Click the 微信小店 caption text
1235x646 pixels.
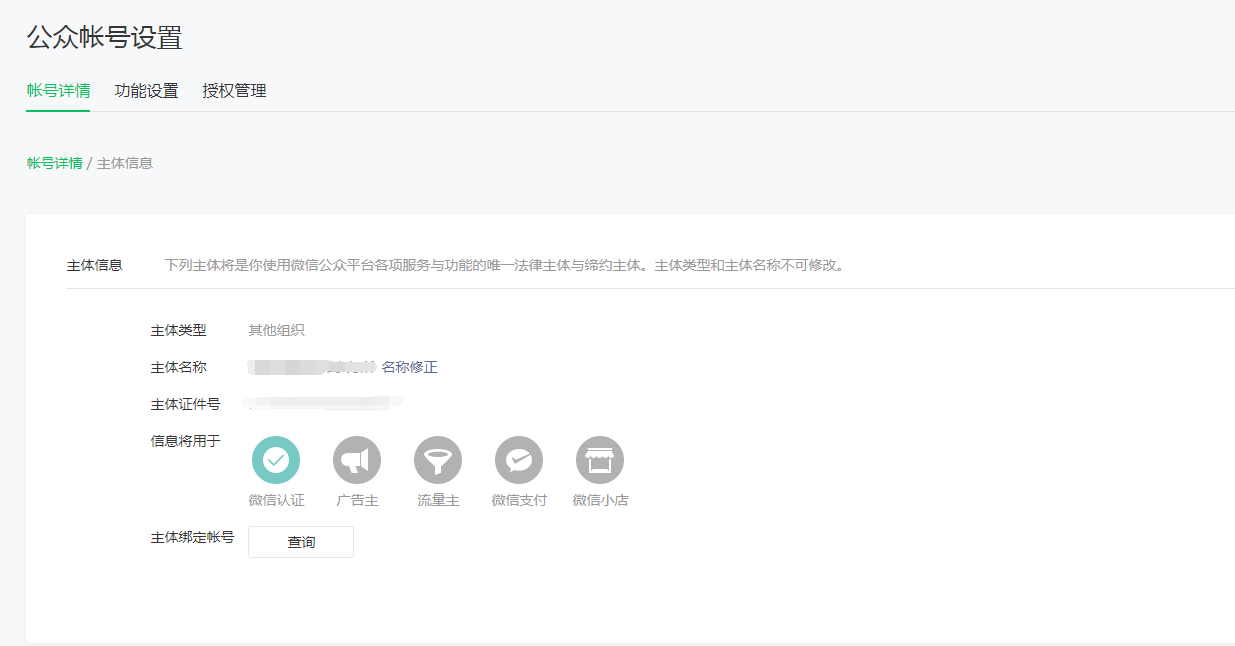[x=600, y=500]
